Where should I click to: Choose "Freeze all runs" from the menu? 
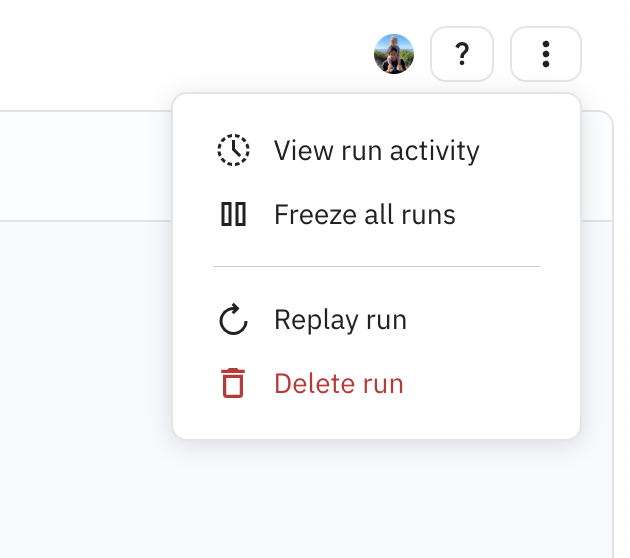(x=364, y=214)
